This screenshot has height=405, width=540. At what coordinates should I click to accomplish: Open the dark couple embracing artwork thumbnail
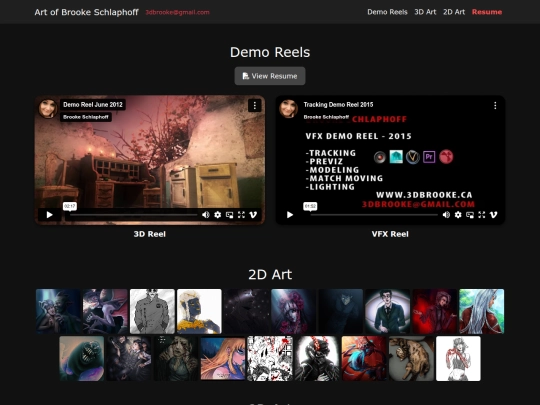point(129,359)
